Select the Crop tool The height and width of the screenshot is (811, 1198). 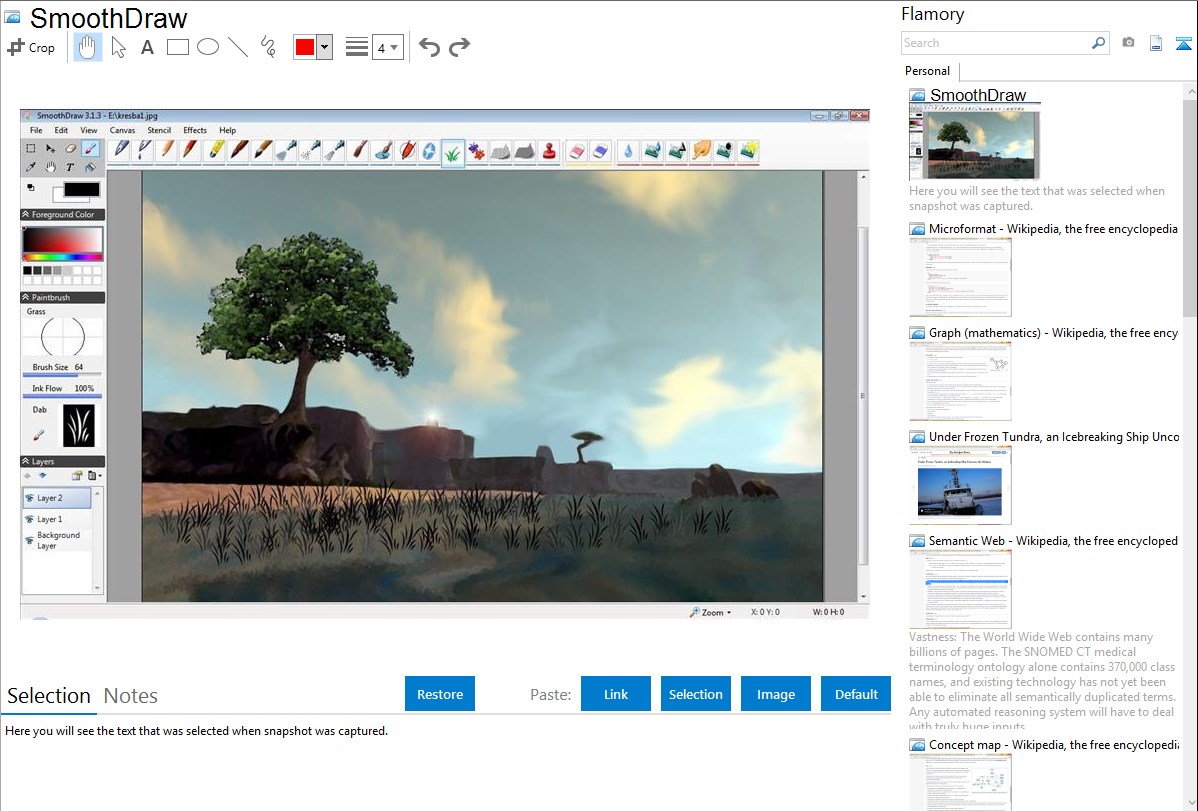pos(31,47)
